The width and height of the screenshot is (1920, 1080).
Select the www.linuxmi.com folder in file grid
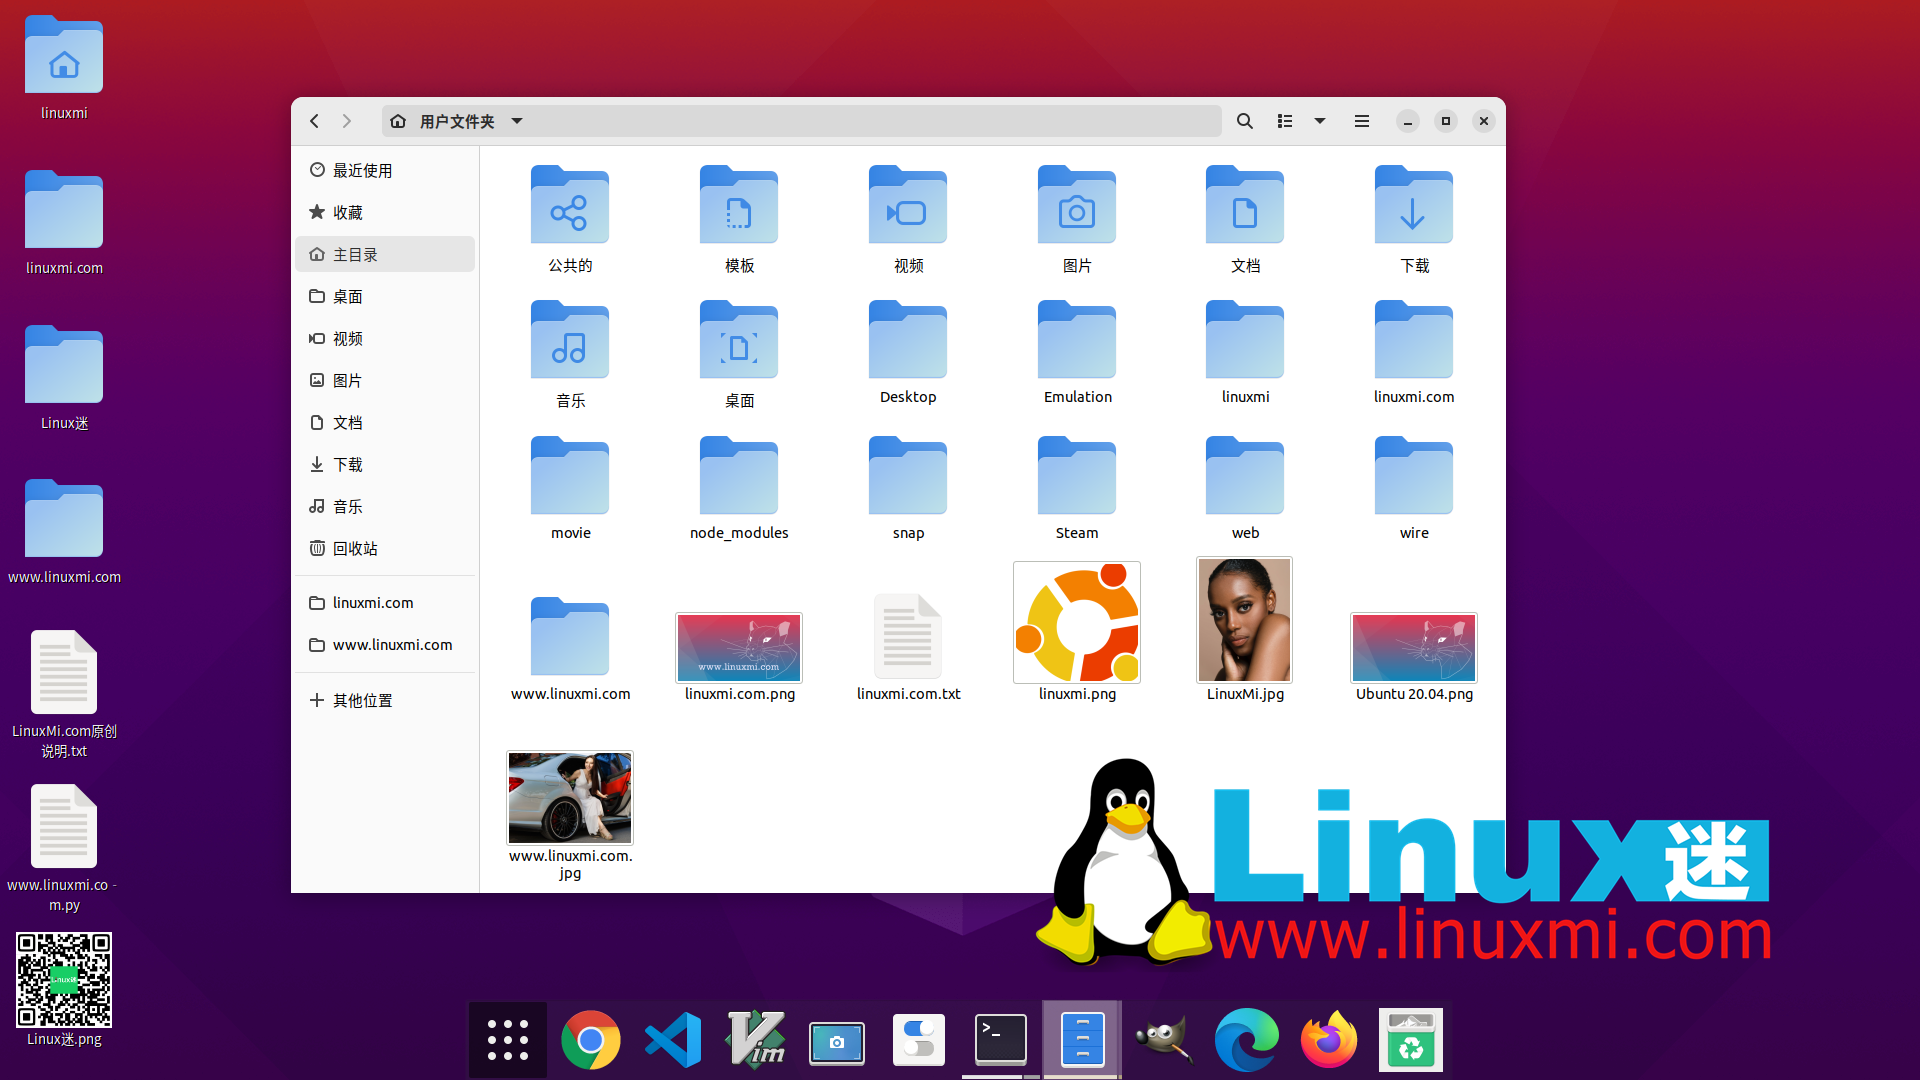(570, 637)
